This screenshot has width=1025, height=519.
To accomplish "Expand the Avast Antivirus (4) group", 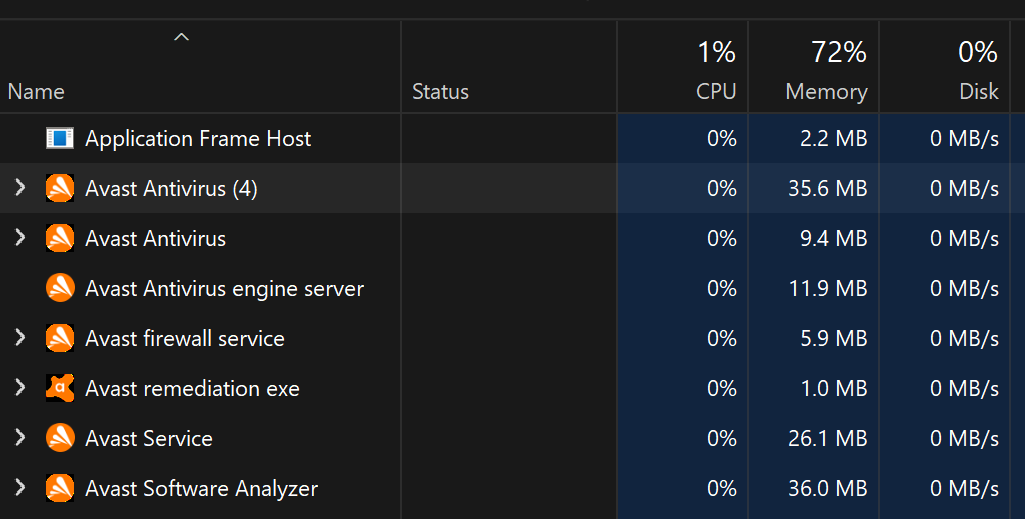I will tap(20, 188).
